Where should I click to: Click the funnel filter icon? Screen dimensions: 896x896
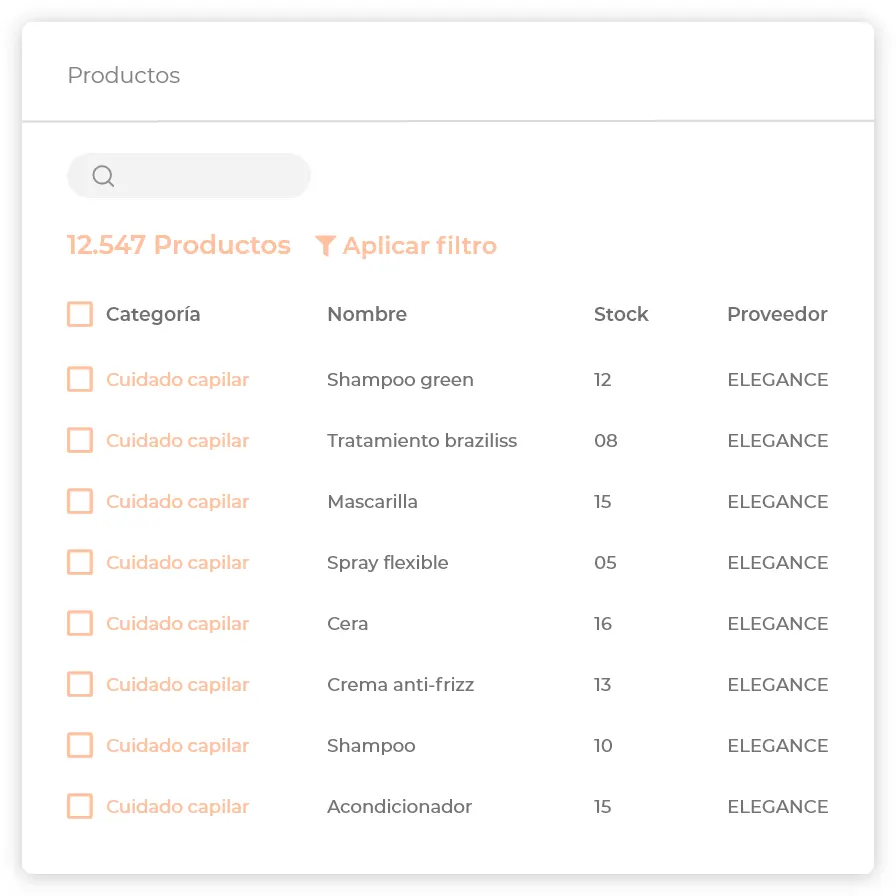(325, 246)
